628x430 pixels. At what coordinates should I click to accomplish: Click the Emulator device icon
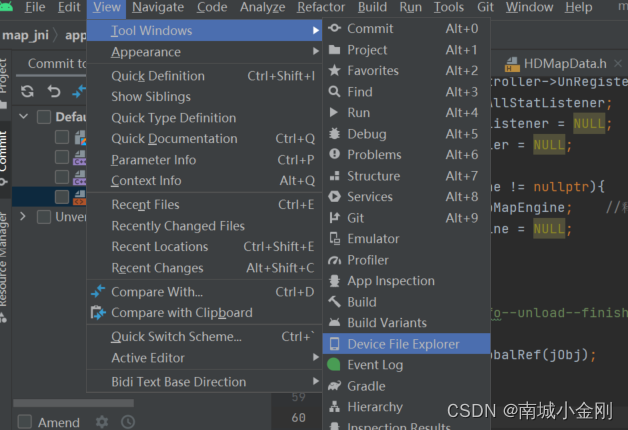tap(334, 239)
